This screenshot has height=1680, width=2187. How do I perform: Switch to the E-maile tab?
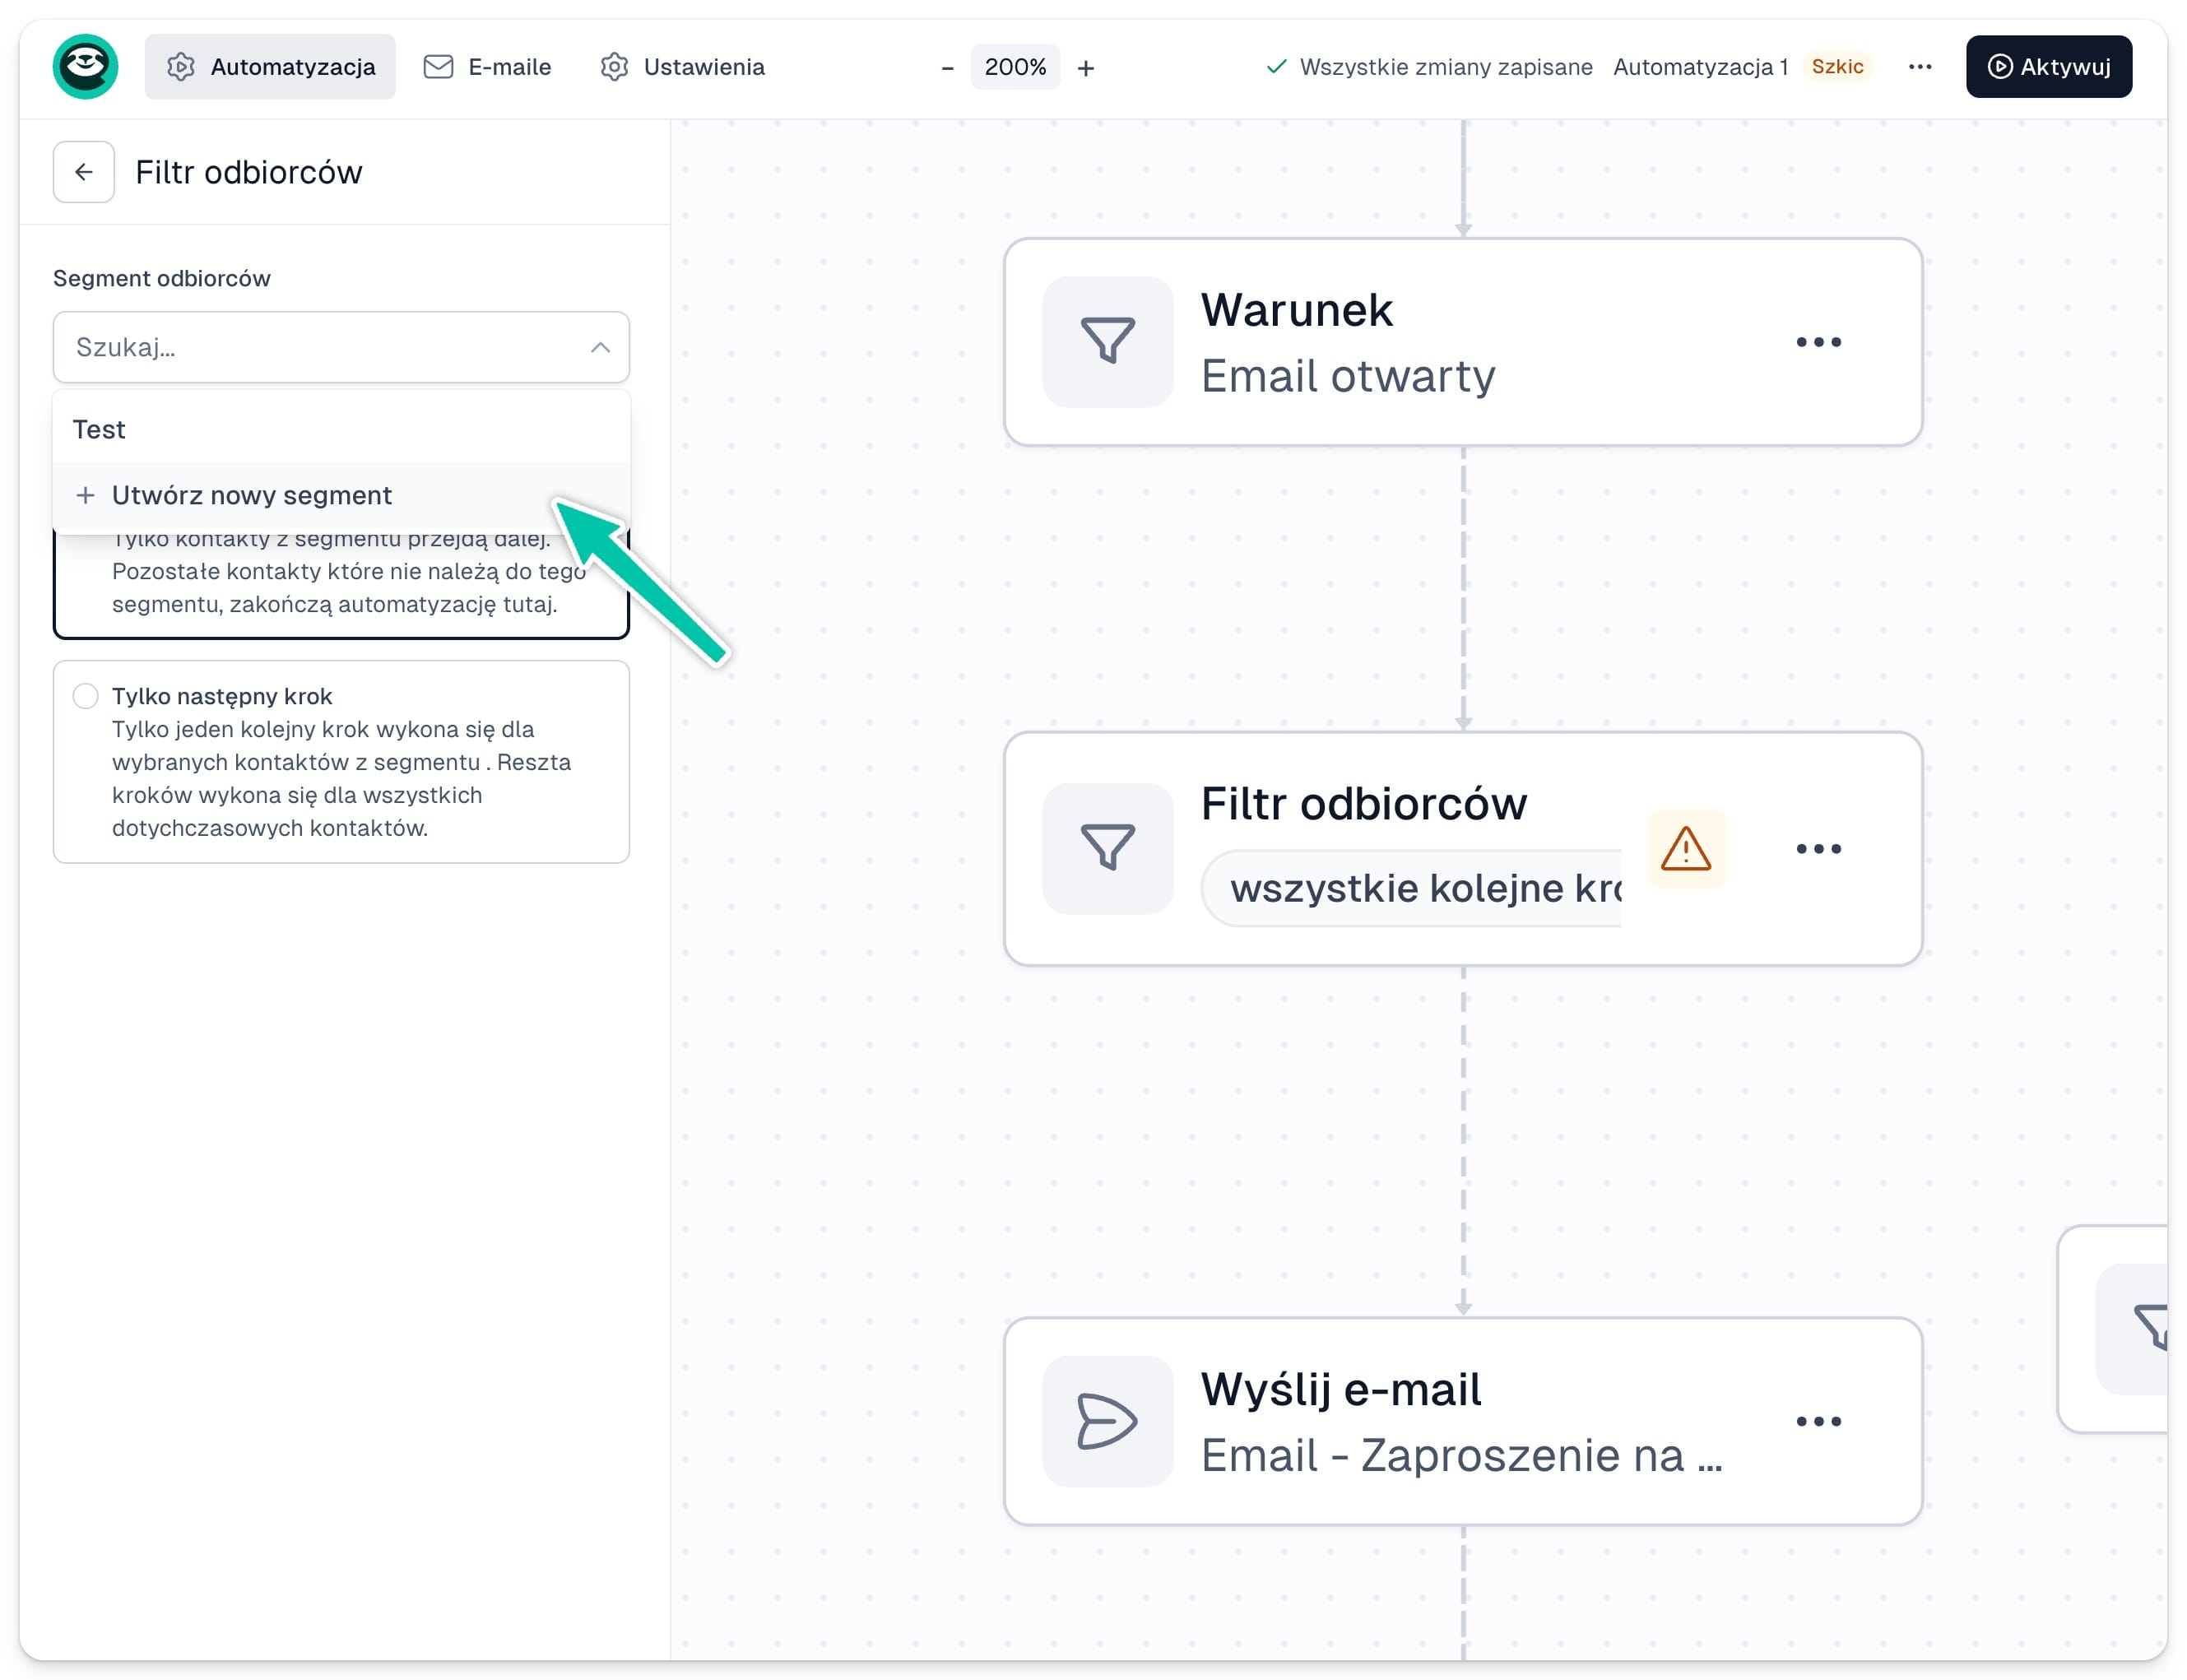tap(487, 67)
